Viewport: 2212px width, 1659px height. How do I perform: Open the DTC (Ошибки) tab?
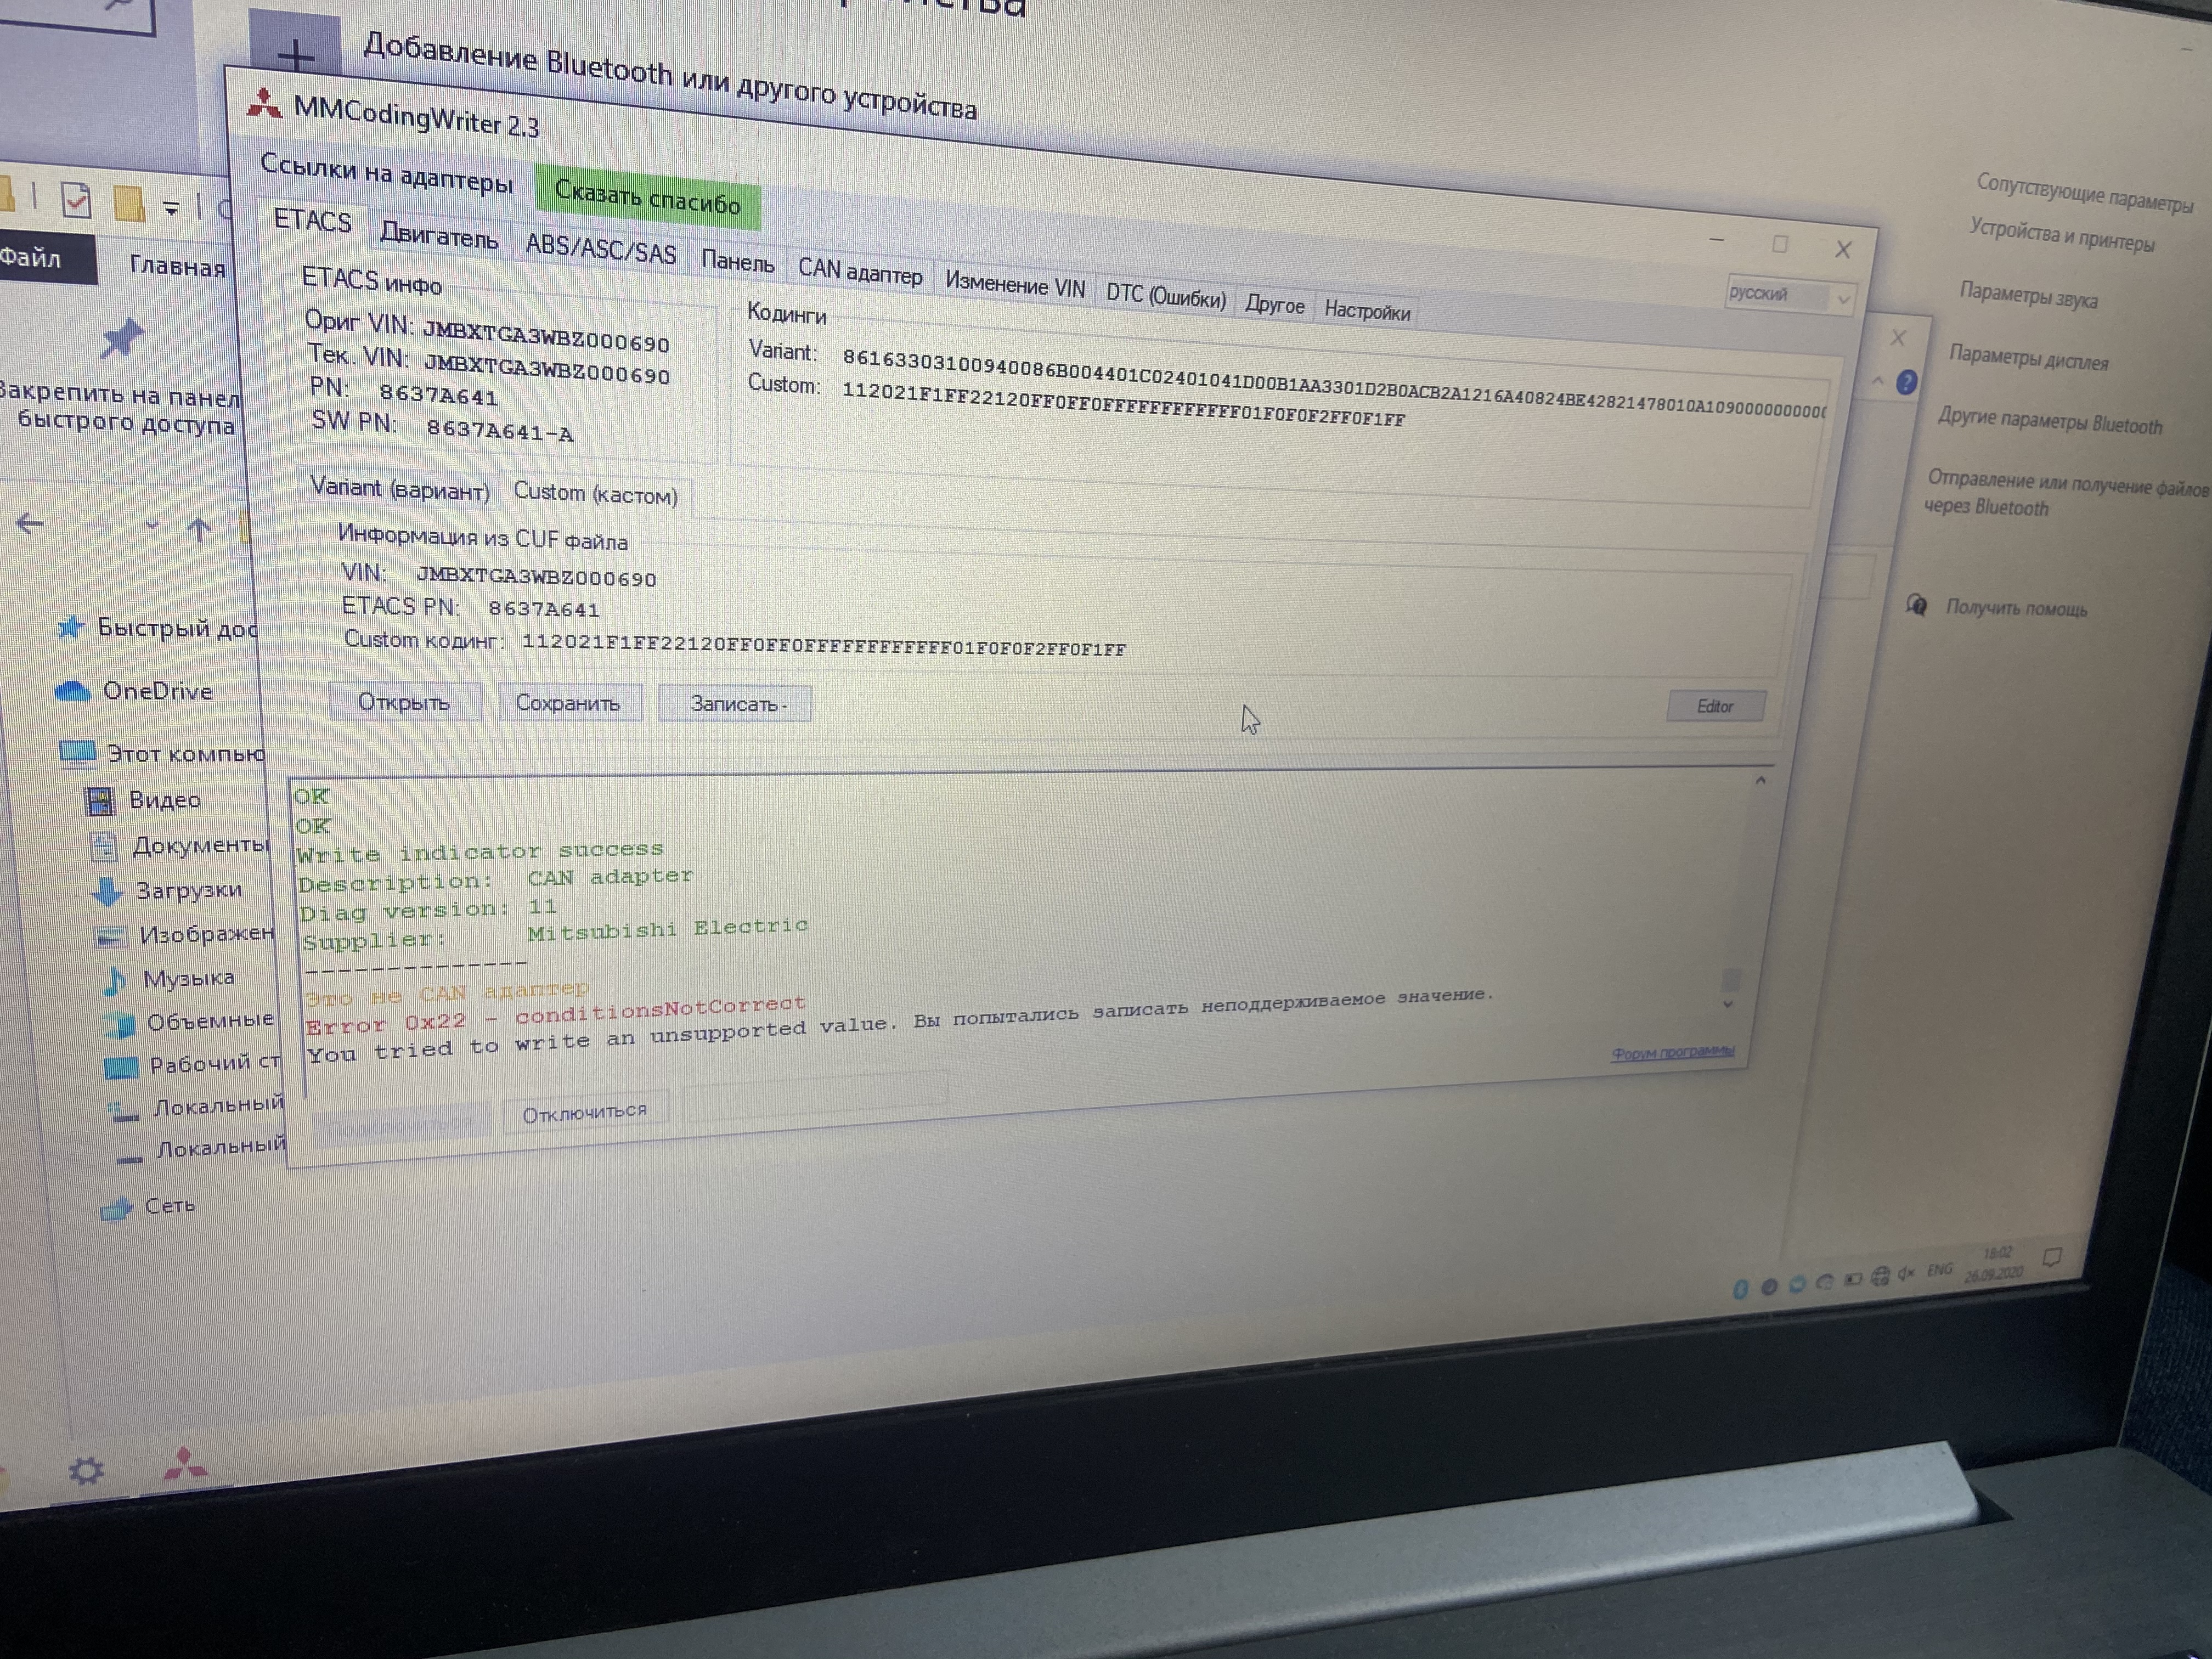(x=1166, y=296)
